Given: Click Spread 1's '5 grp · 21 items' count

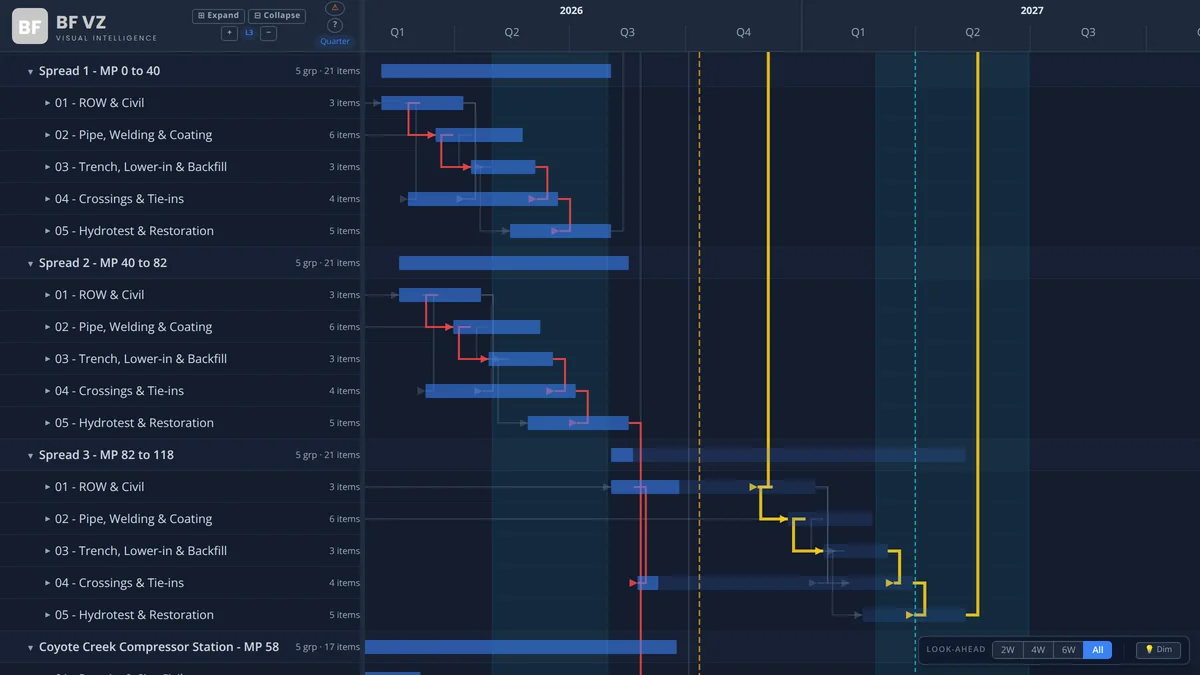Looking at the screenshot, I should pyautogui.click(x=328, y=72).
